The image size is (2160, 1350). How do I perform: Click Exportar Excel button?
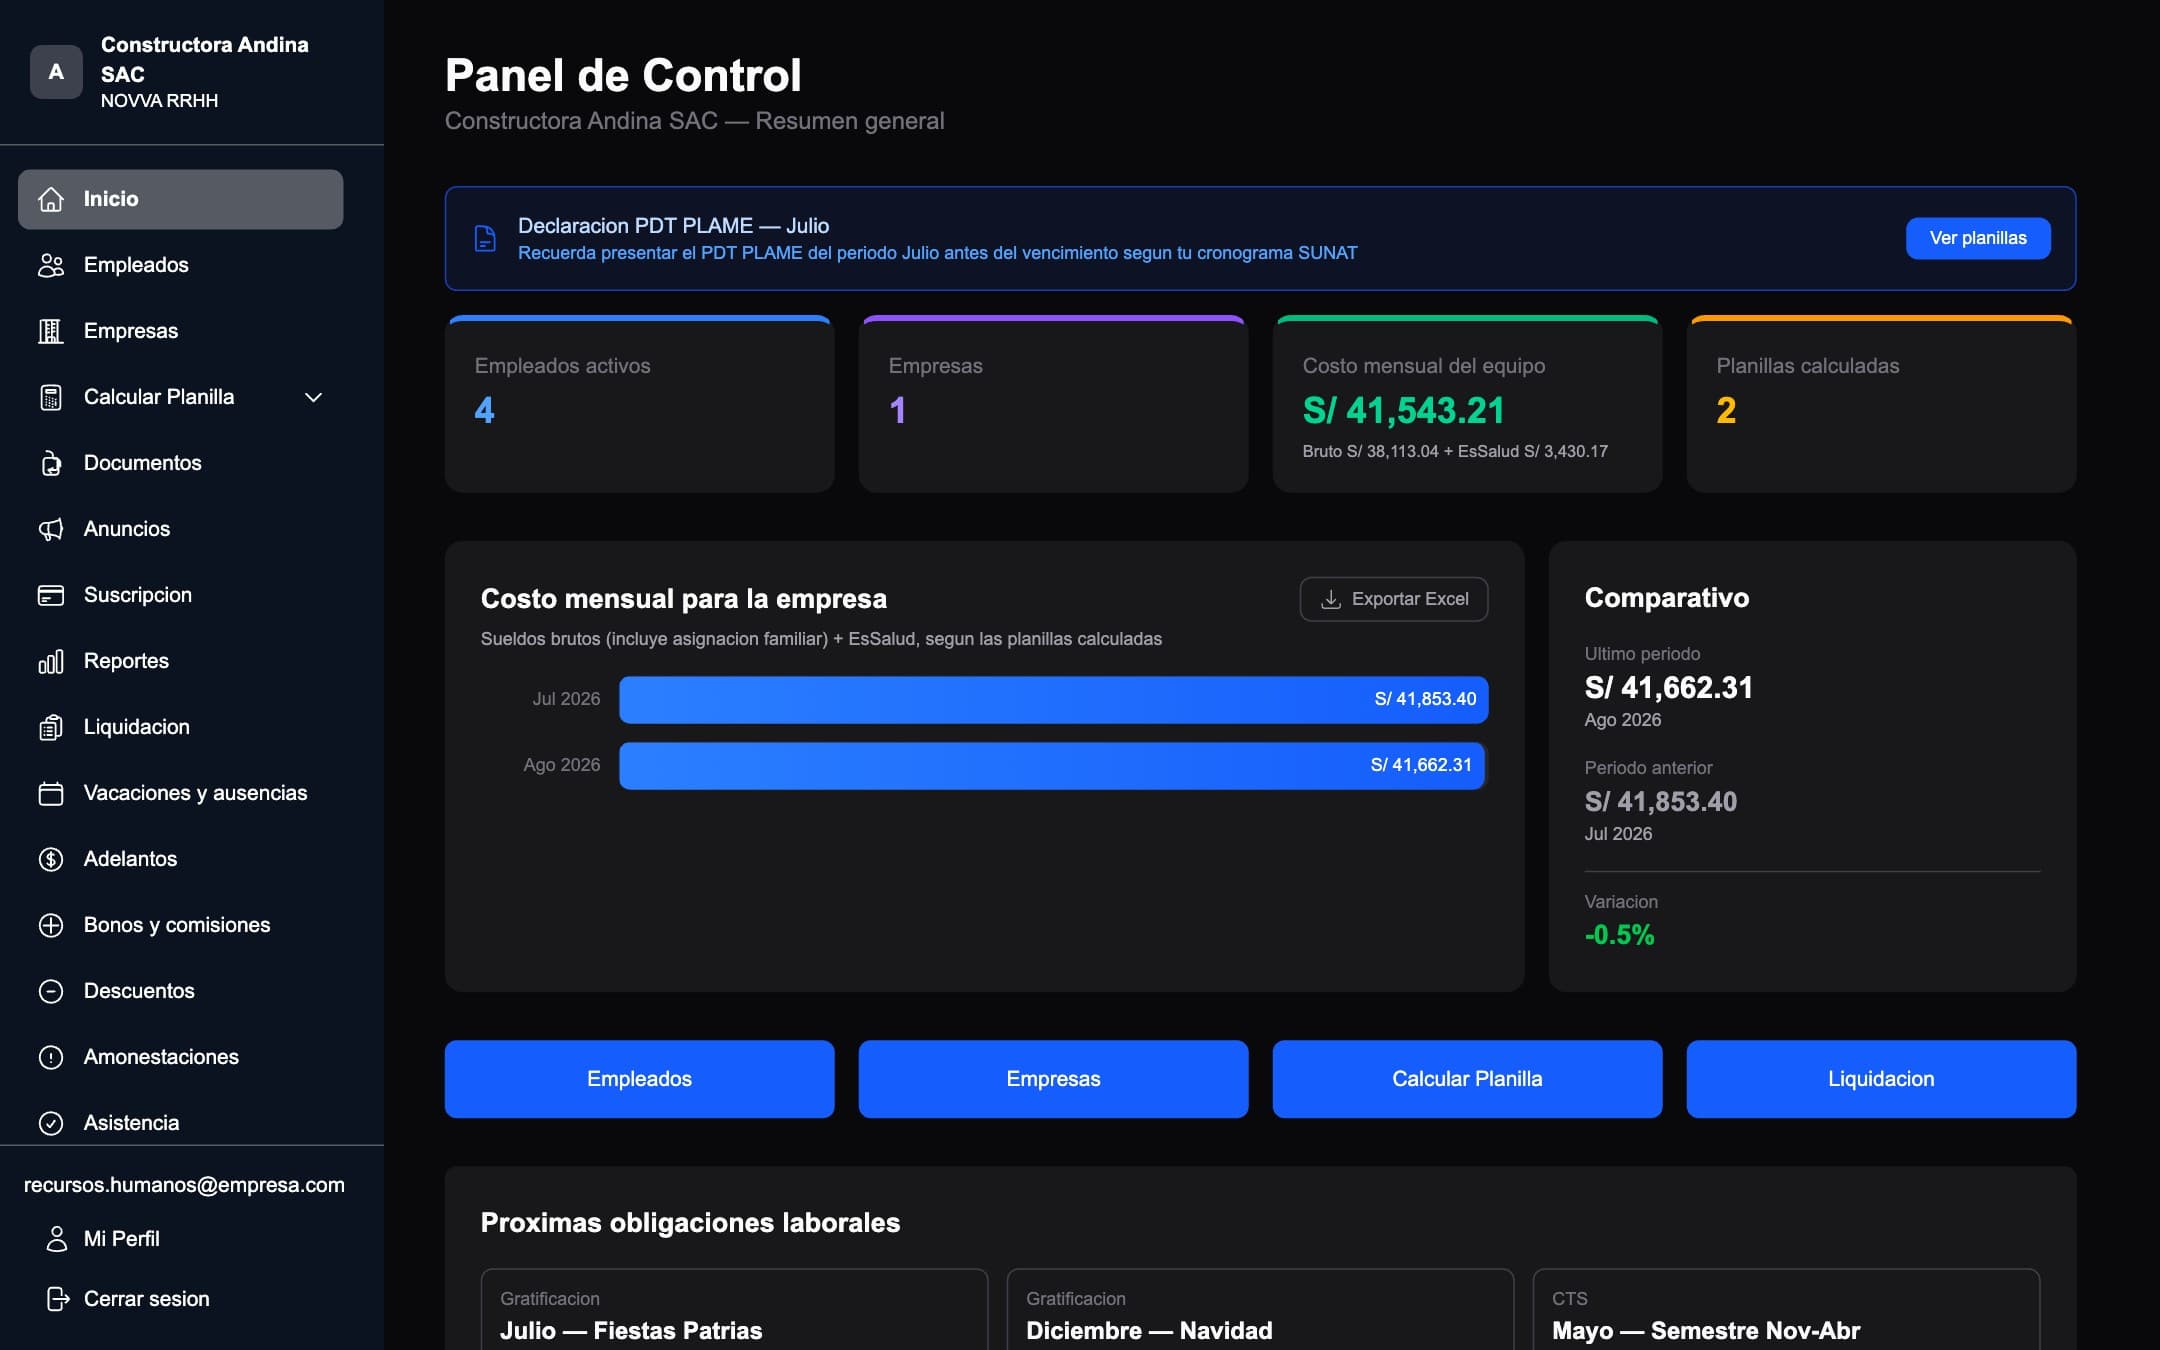1394,599
